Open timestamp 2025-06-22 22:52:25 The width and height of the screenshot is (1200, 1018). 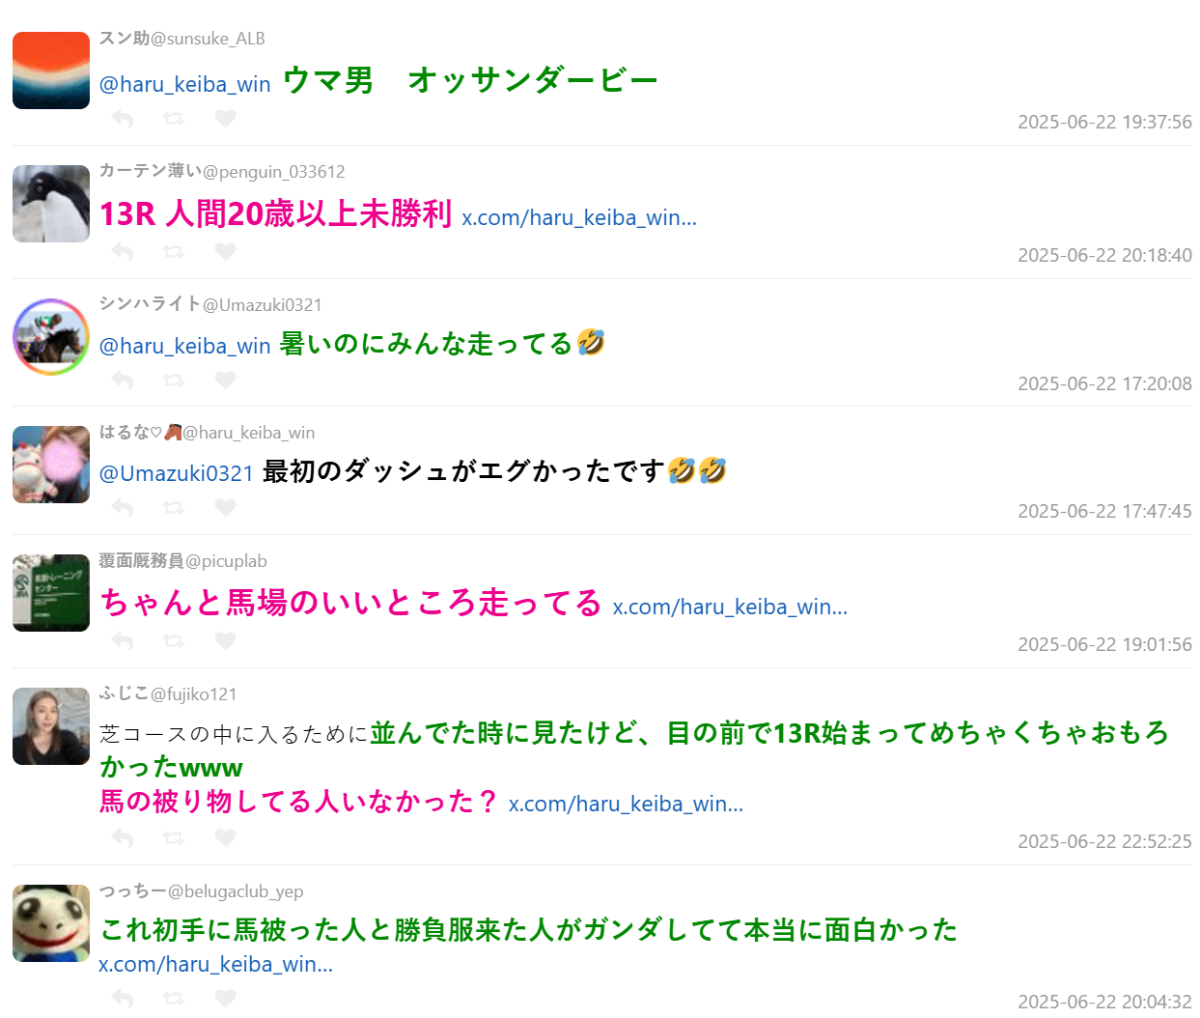pyautogui.click(x=1105, y=841)
